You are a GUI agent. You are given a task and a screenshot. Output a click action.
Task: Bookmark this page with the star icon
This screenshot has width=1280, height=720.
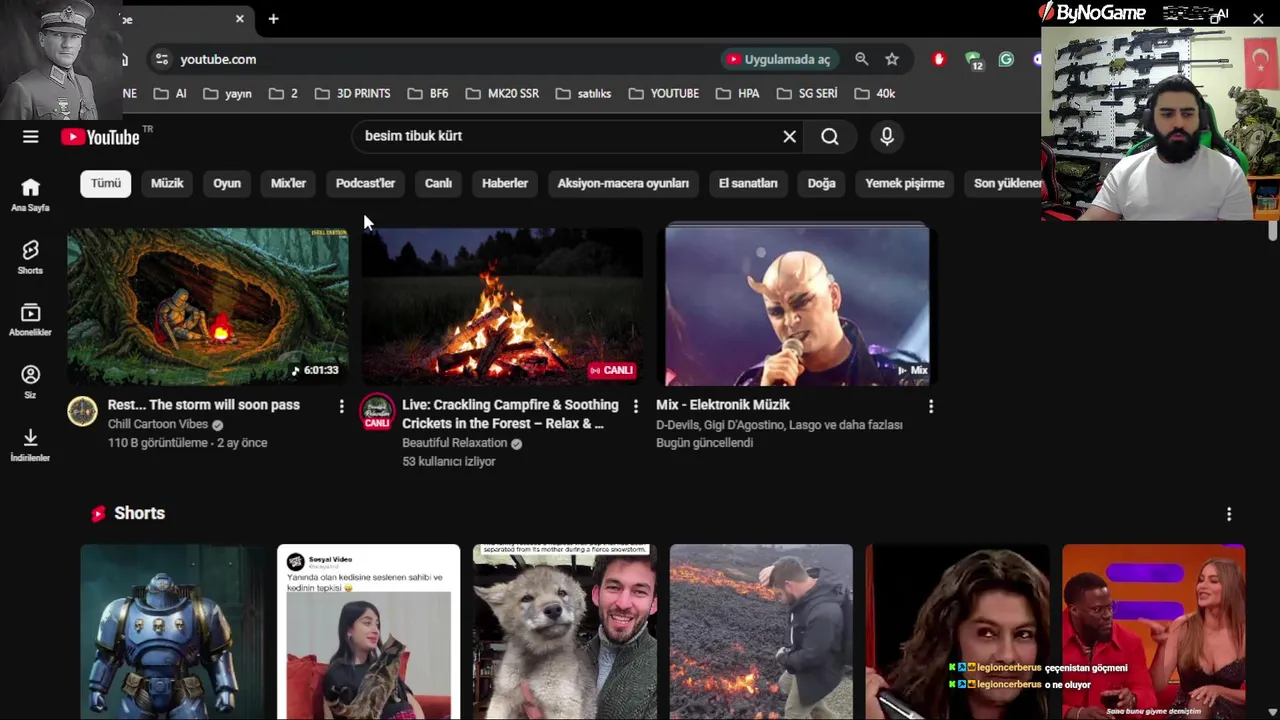[x=892, y=59]
